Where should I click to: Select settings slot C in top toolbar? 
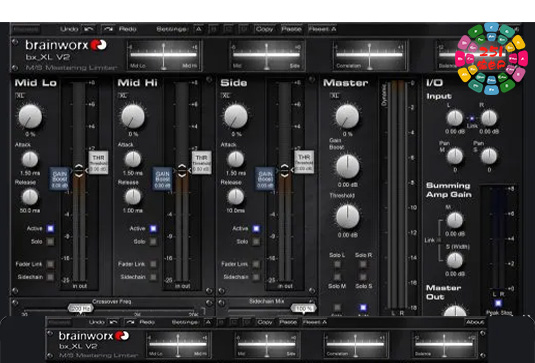click(229, 29)
